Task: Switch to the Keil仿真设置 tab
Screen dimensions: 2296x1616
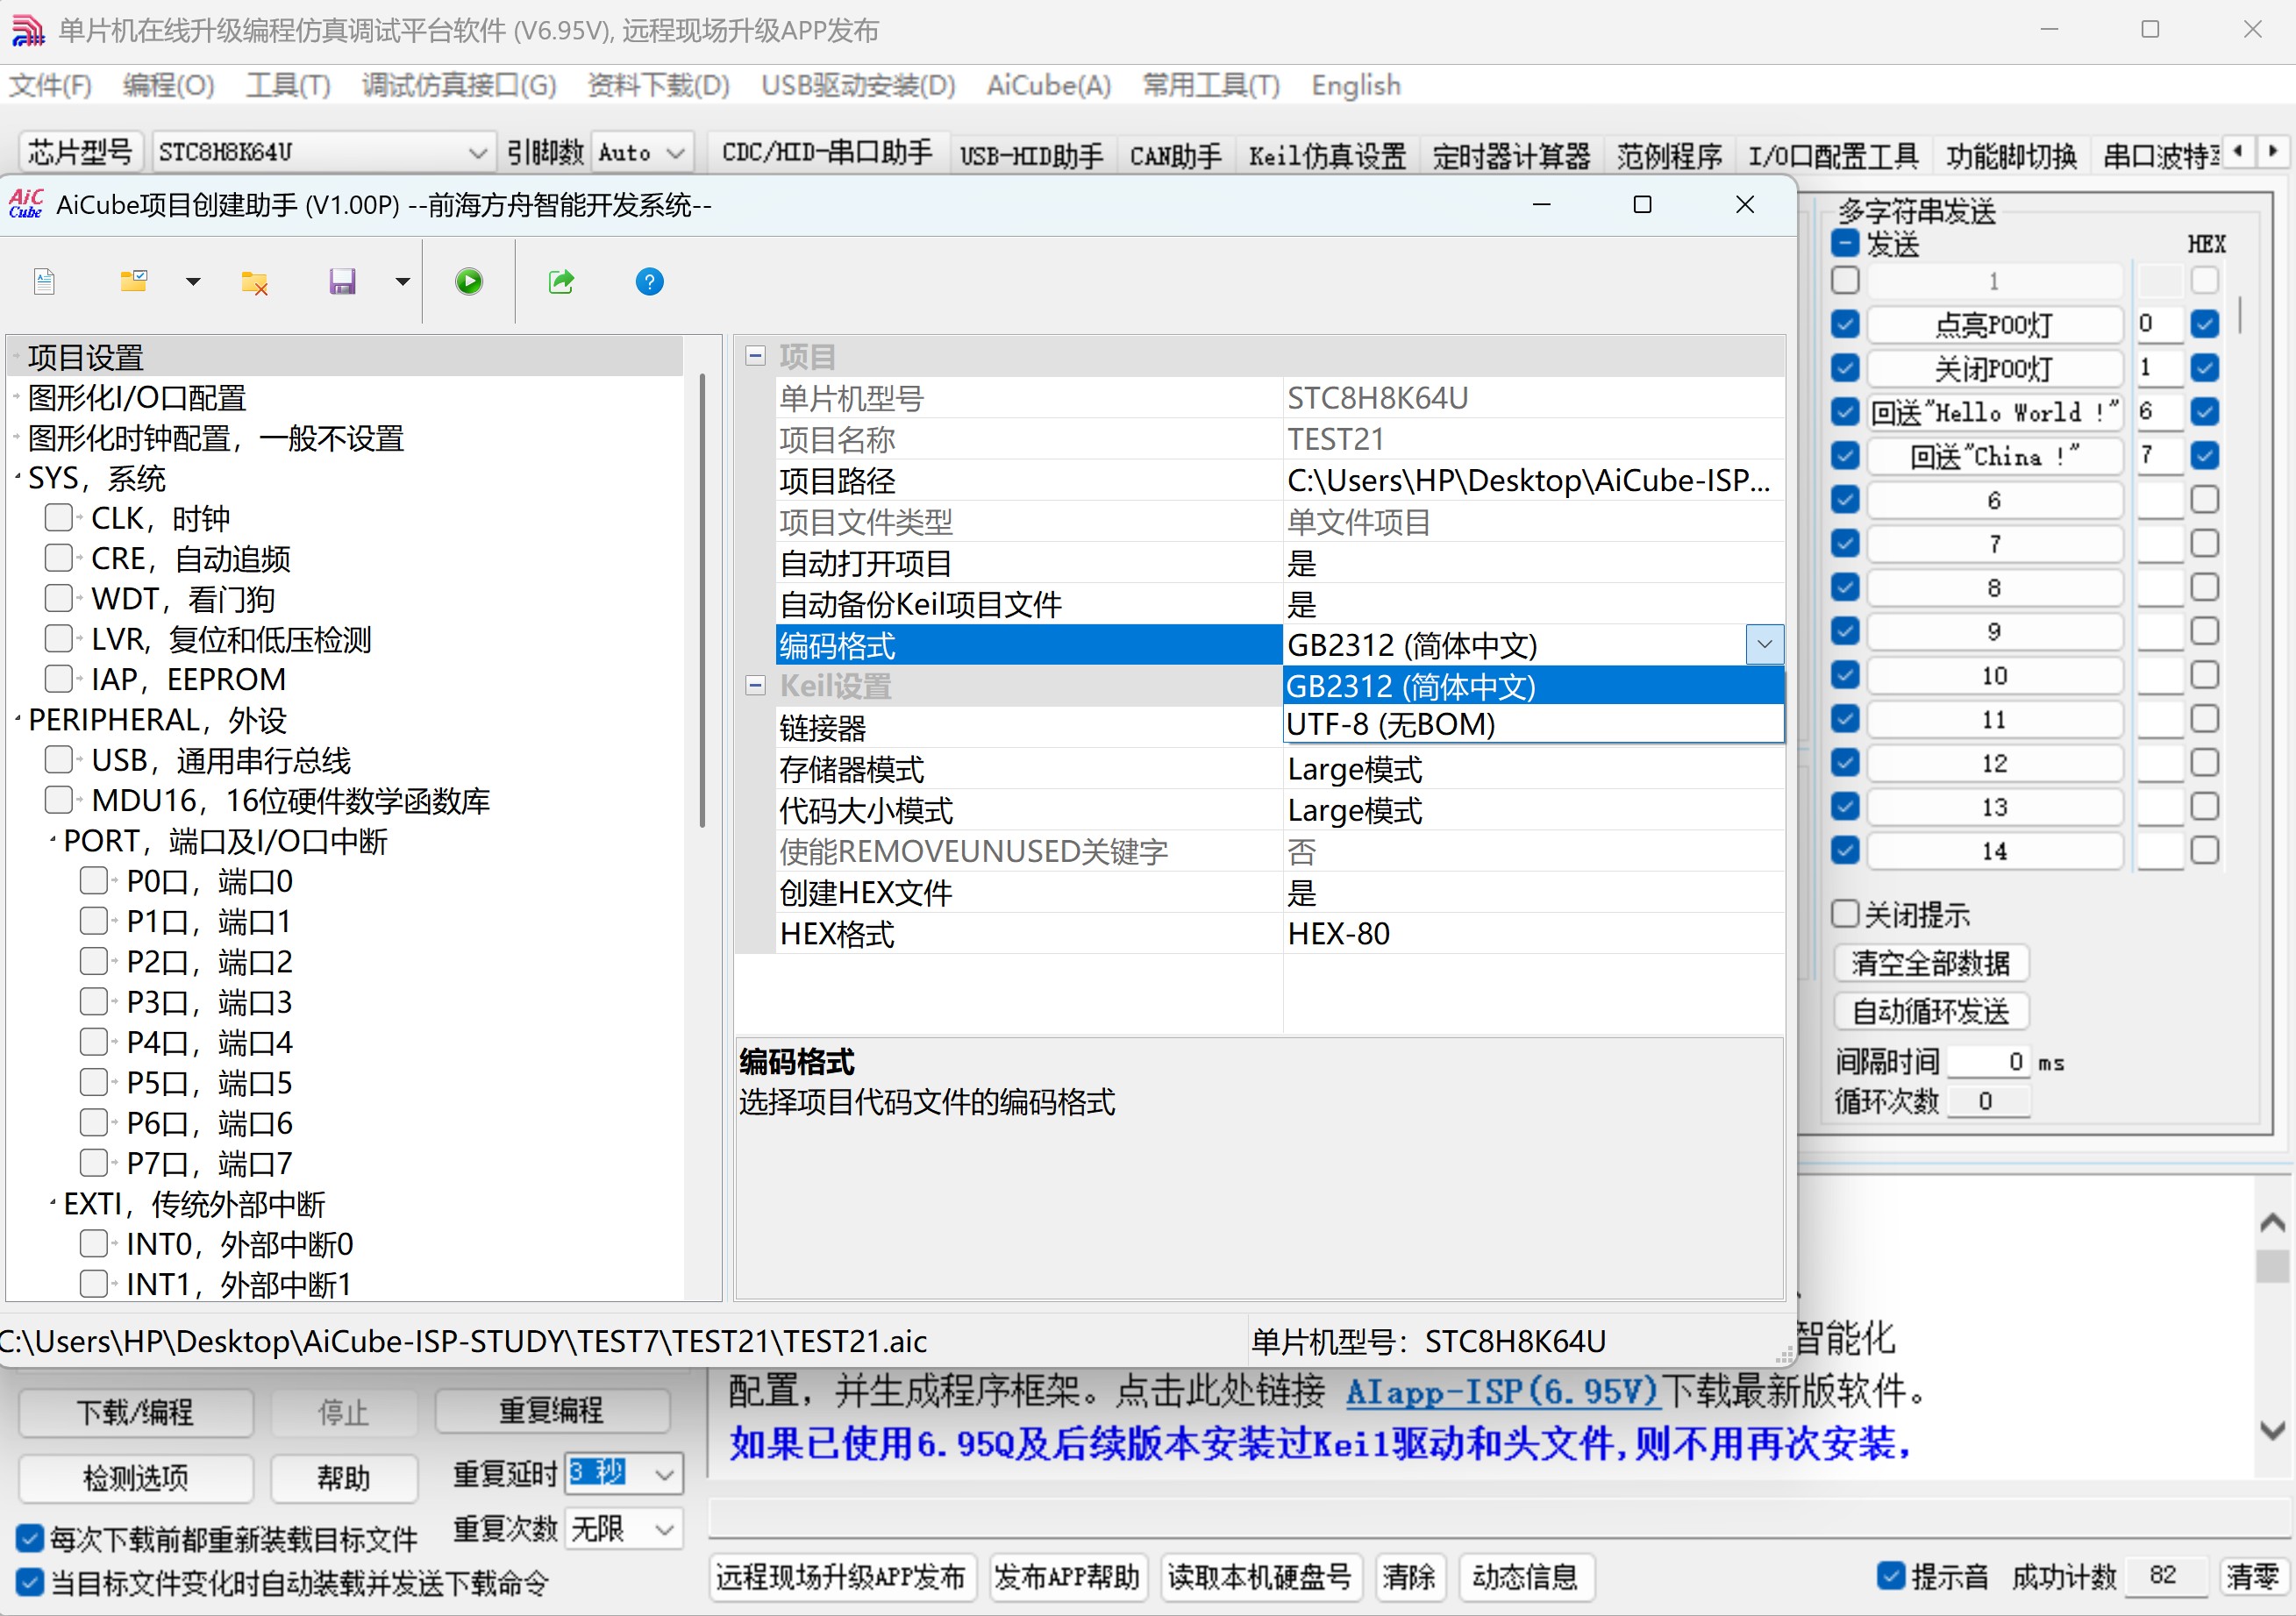Action: tap(1327, 156)
